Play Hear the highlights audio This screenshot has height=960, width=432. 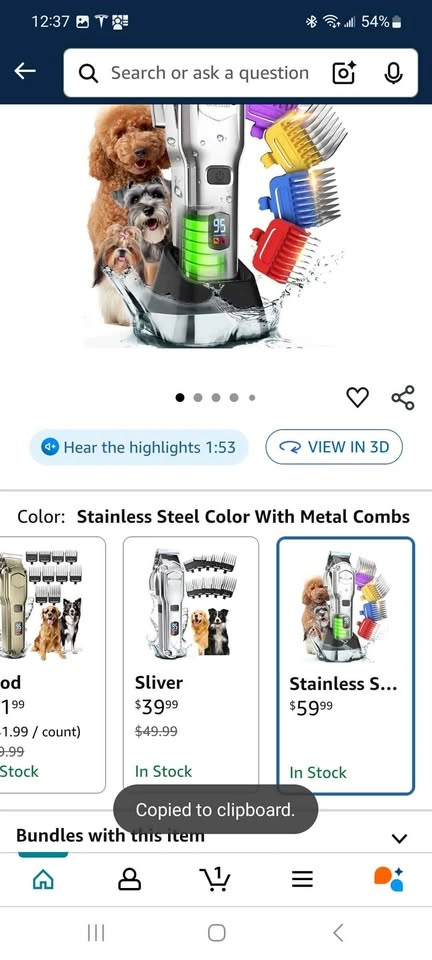[139, 447]
